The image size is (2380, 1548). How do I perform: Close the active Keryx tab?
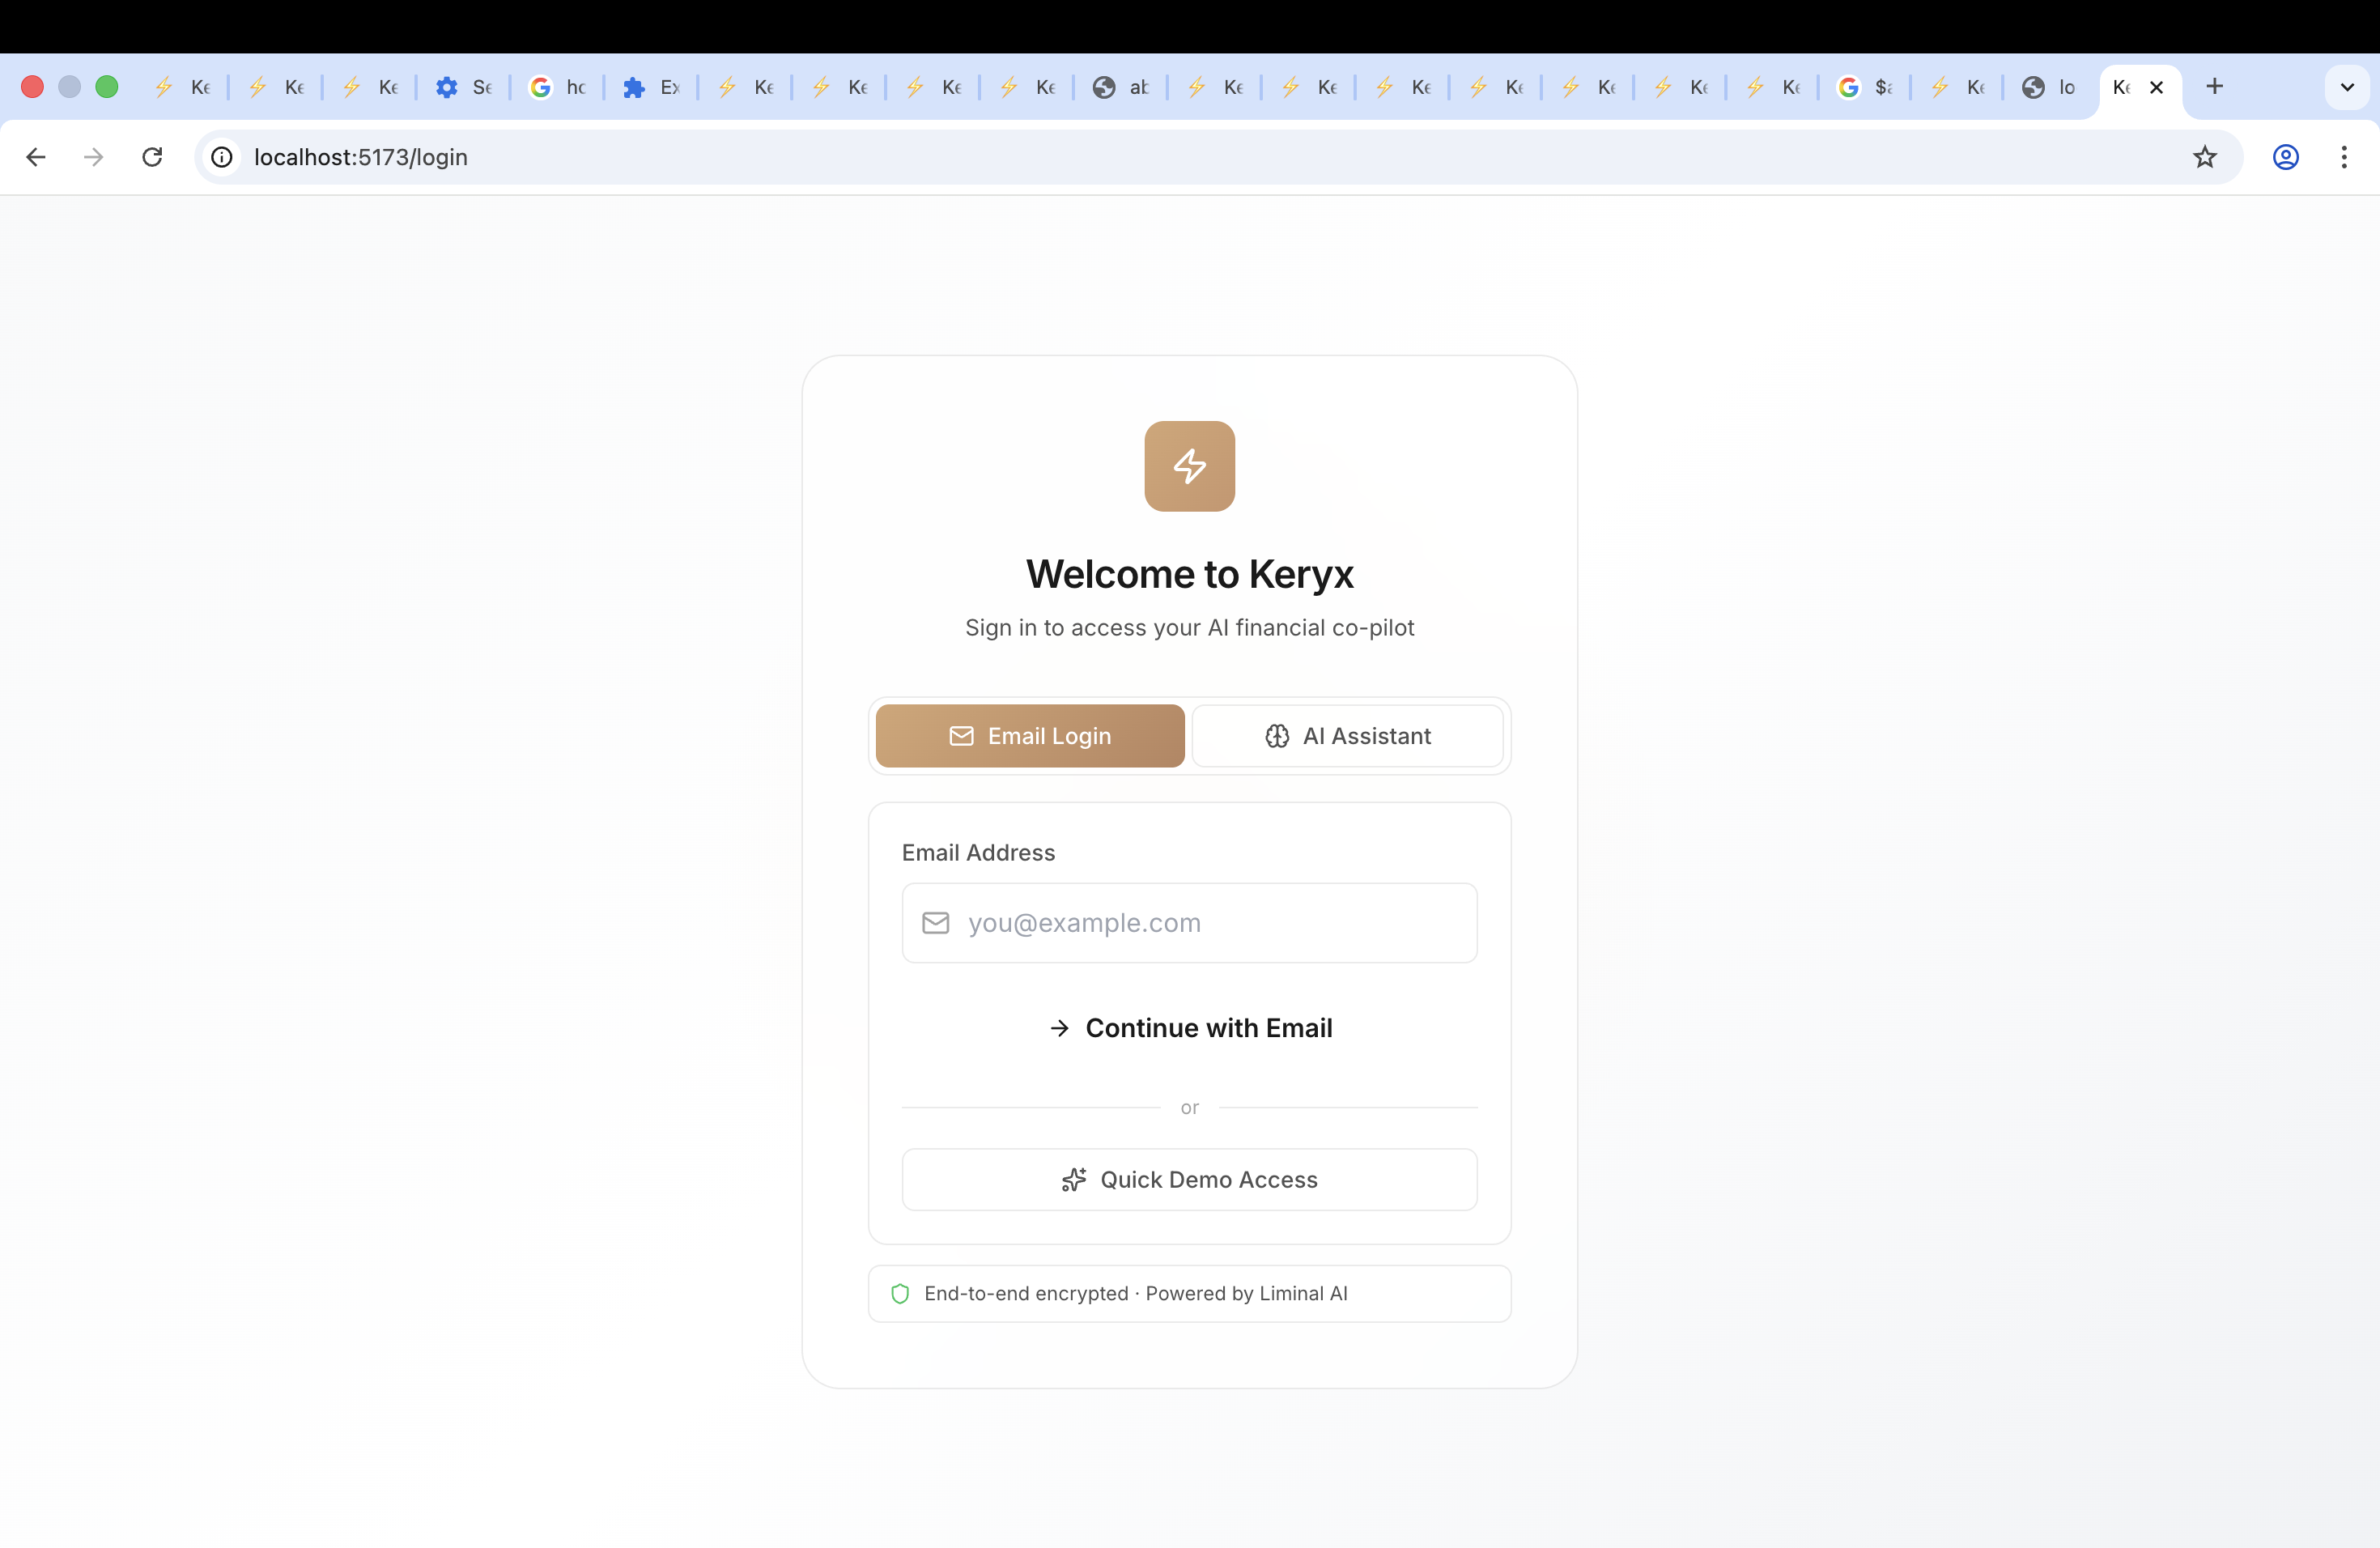[x=2157, y=87]
